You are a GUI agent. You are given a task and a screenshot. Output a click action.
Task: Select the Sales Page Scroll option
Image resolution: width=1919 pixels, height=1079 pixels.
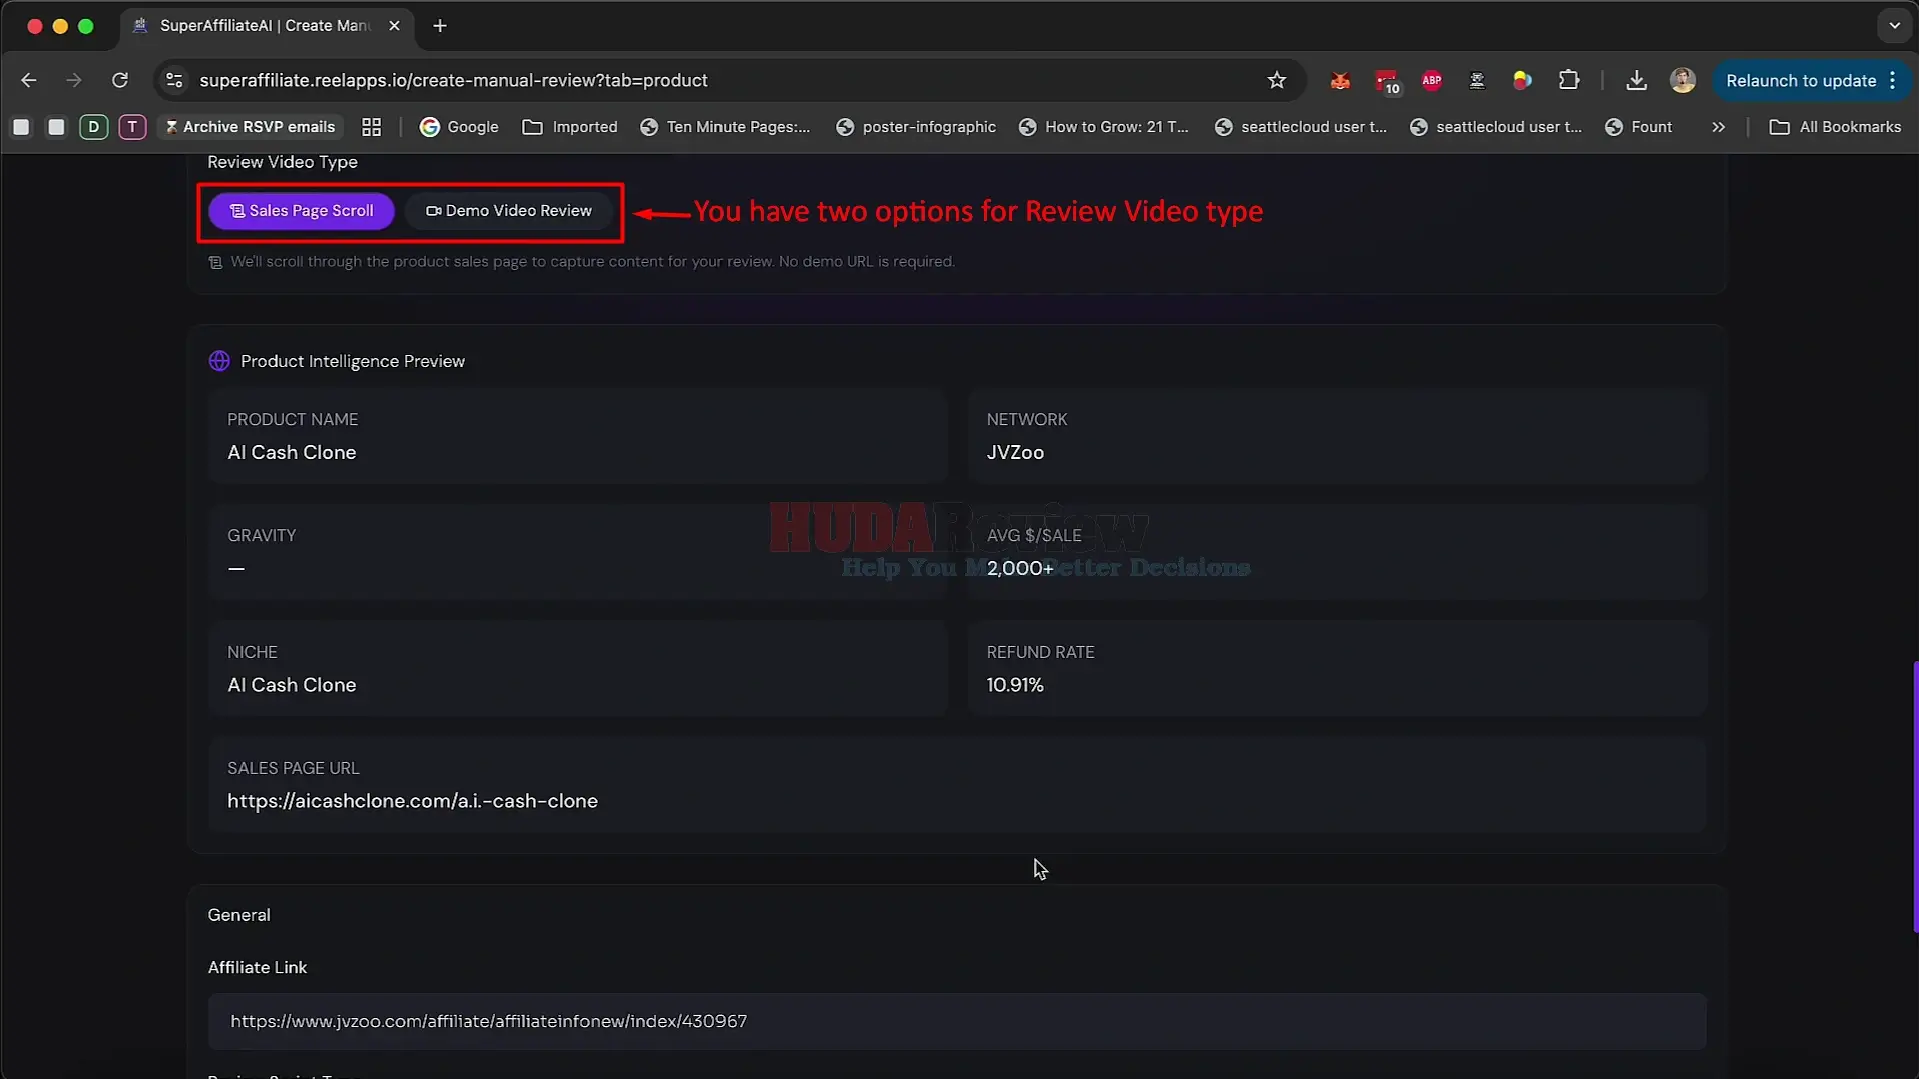[x=301, y=211]
